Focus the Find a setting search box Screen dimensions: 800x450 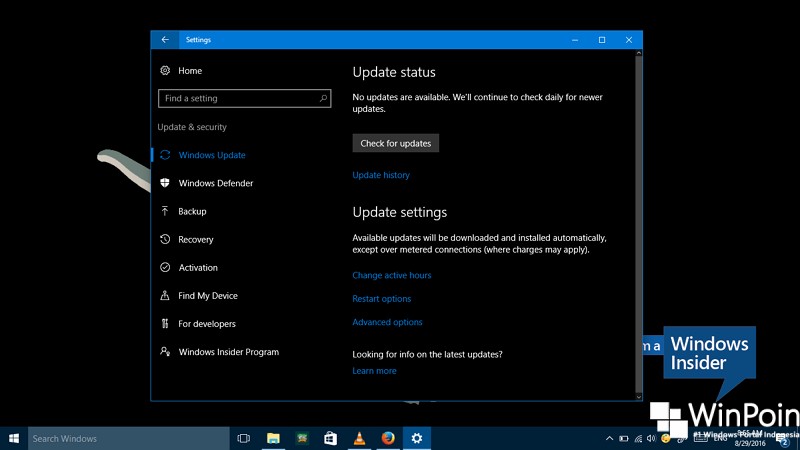tap(244, 98)
